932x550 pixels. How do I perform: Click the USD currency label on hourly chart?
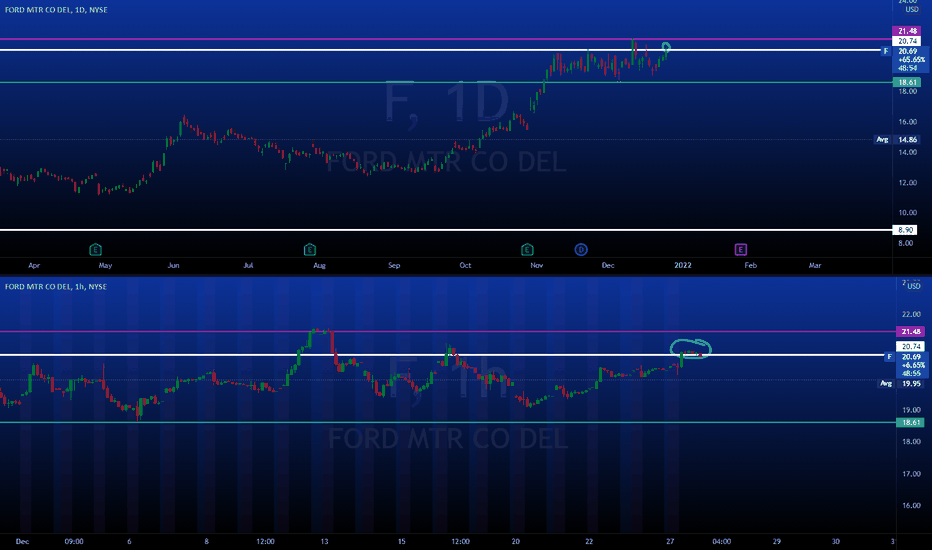(x=914, y=286)
